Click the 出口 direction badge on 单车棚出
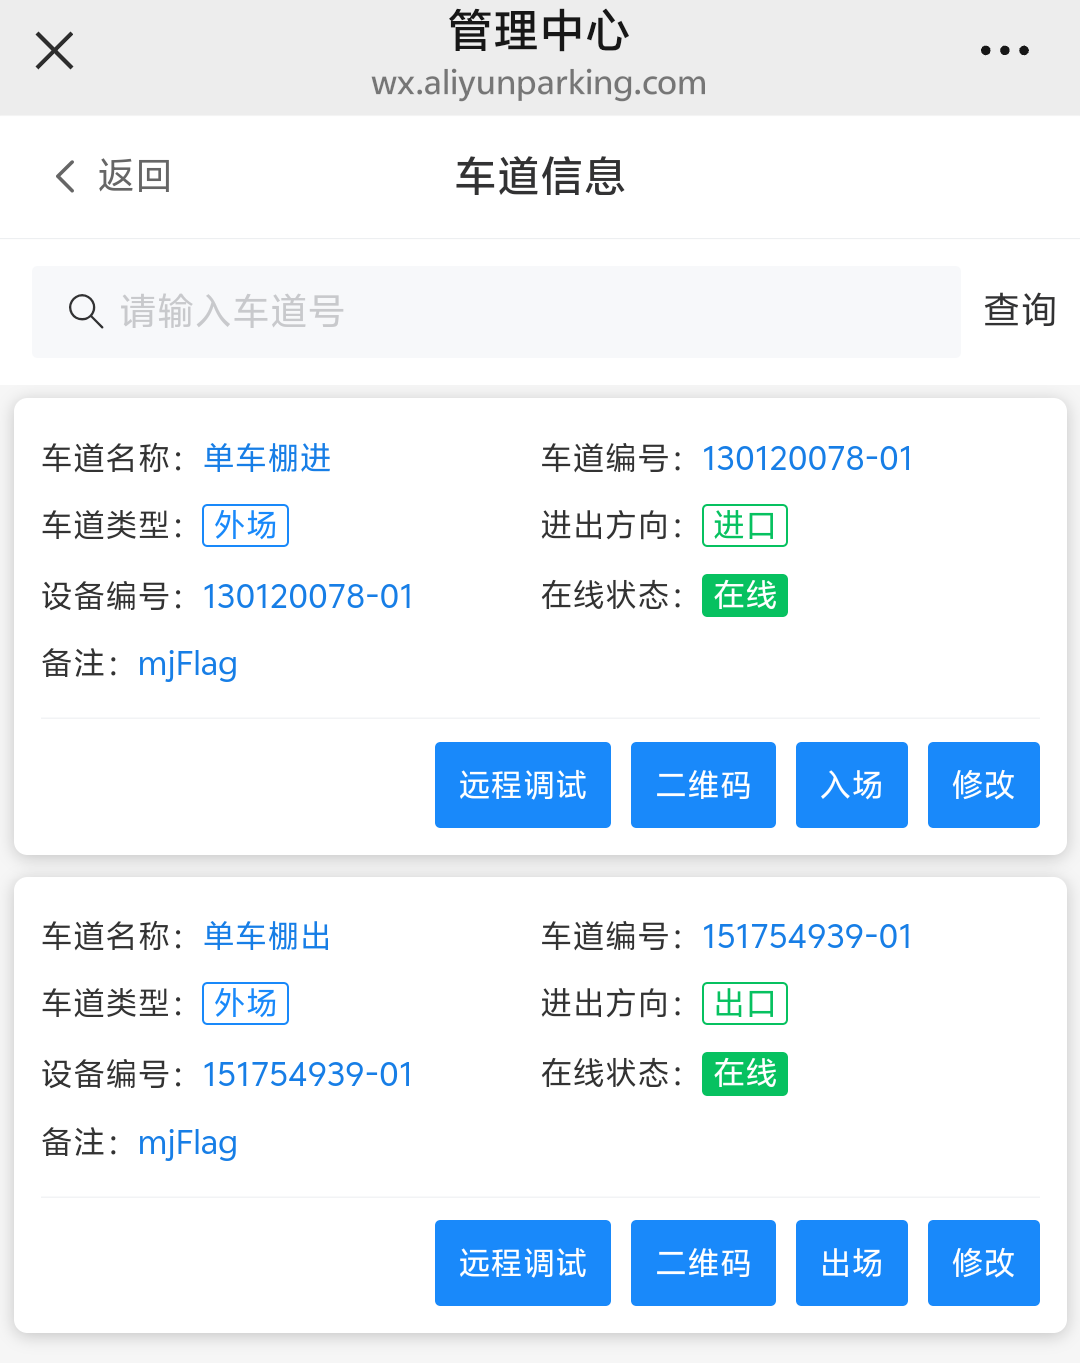Viewport: 1080px width, 1363px height. [x=745, y=1004]
